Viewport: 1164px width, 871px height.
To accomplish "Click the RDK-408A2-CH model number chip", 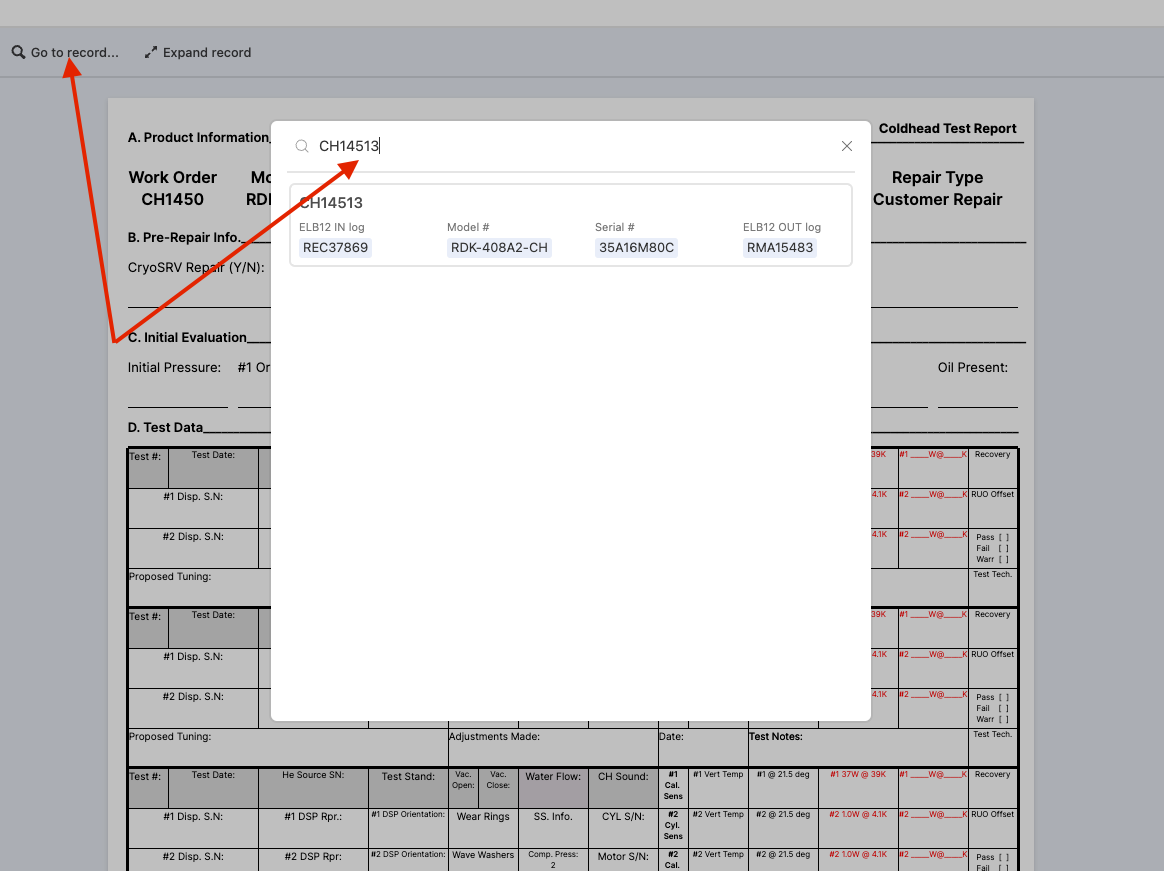I will (499, 248).
